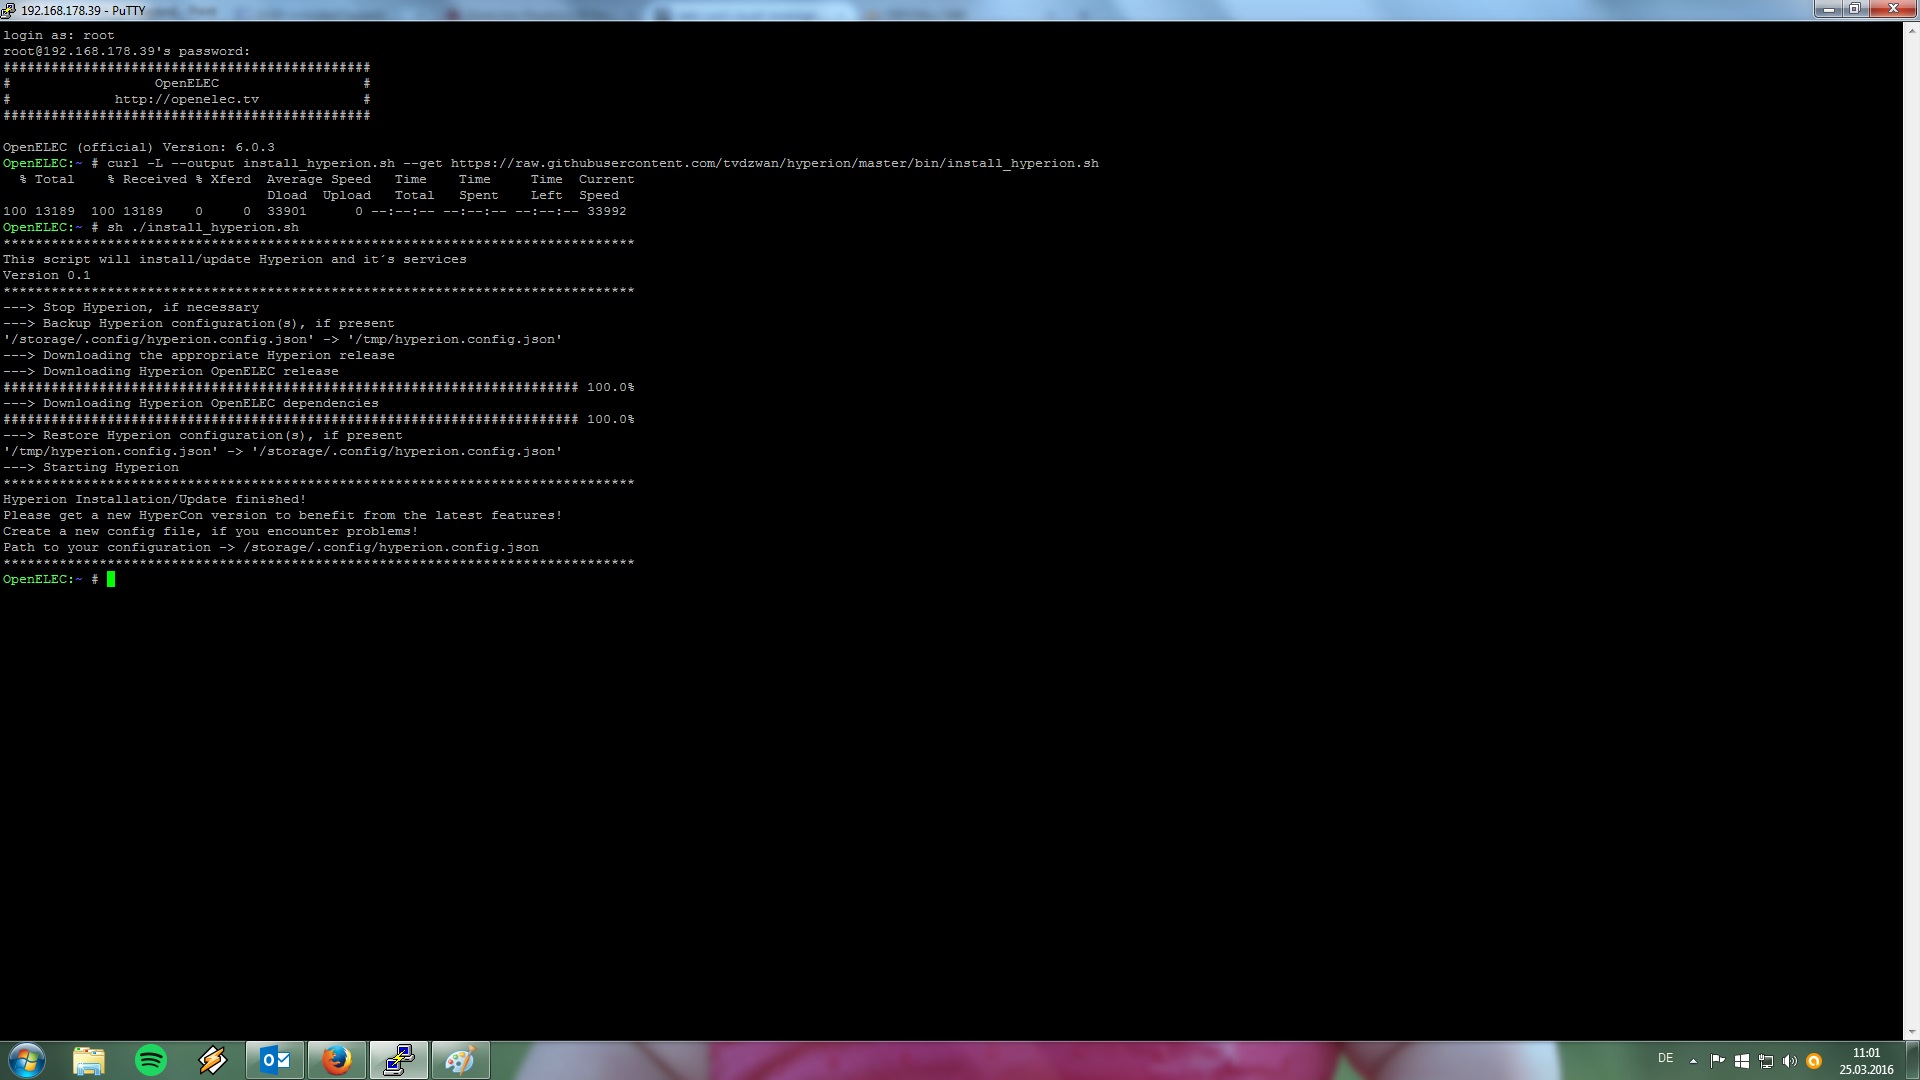Click '---> Restore Hyperion configuration(s)' line
The height and width of the screenshot is (1080, 1920).
203,435
